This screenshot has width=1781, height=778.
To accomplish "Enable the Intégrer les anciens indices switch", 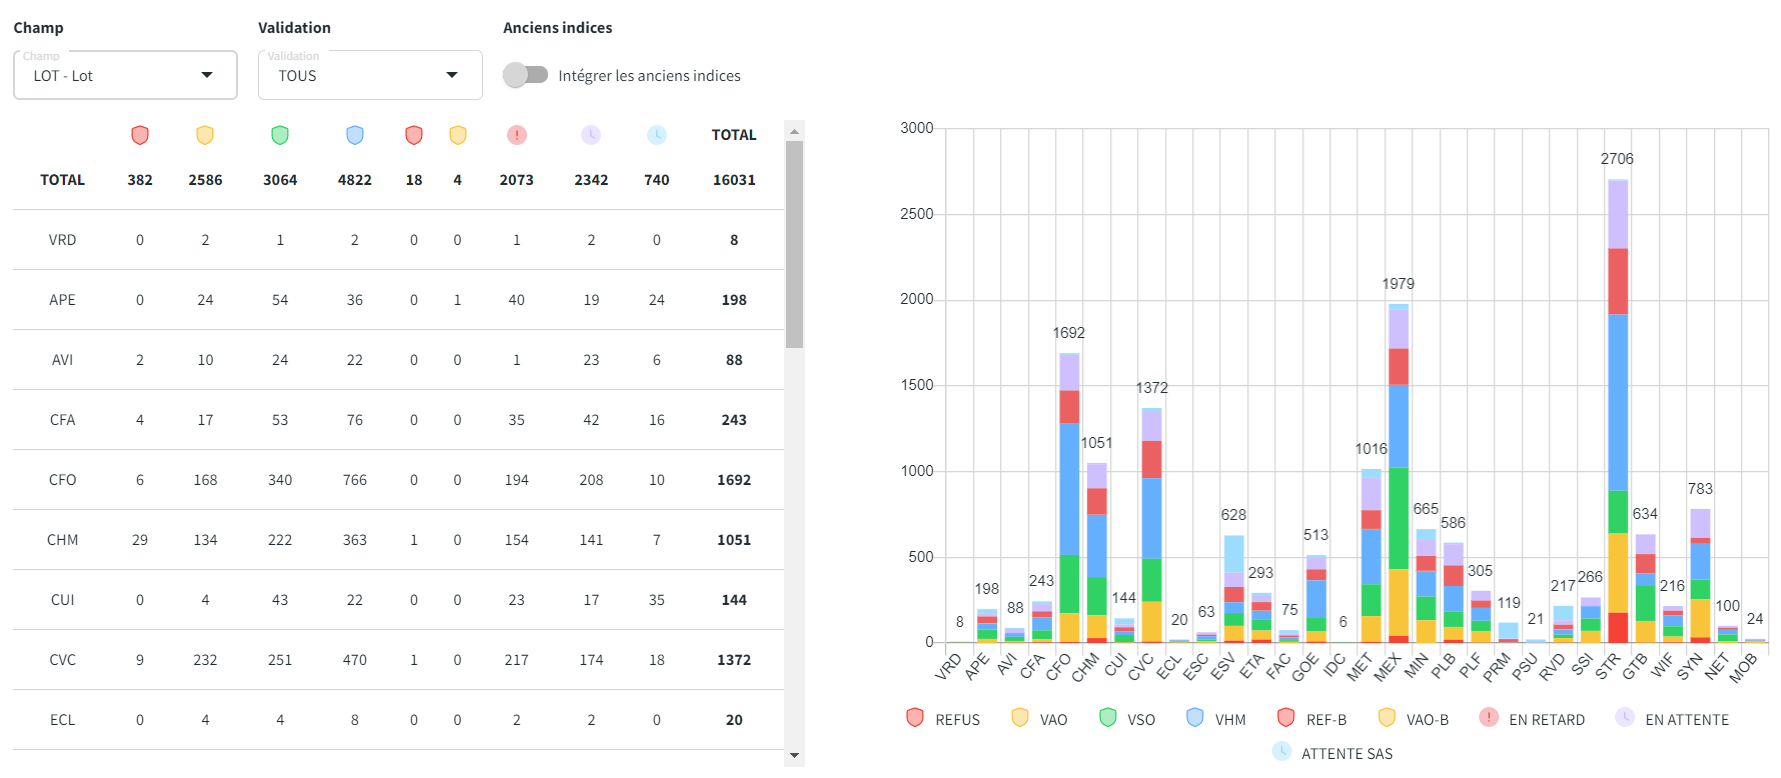I will pos(525,75).
